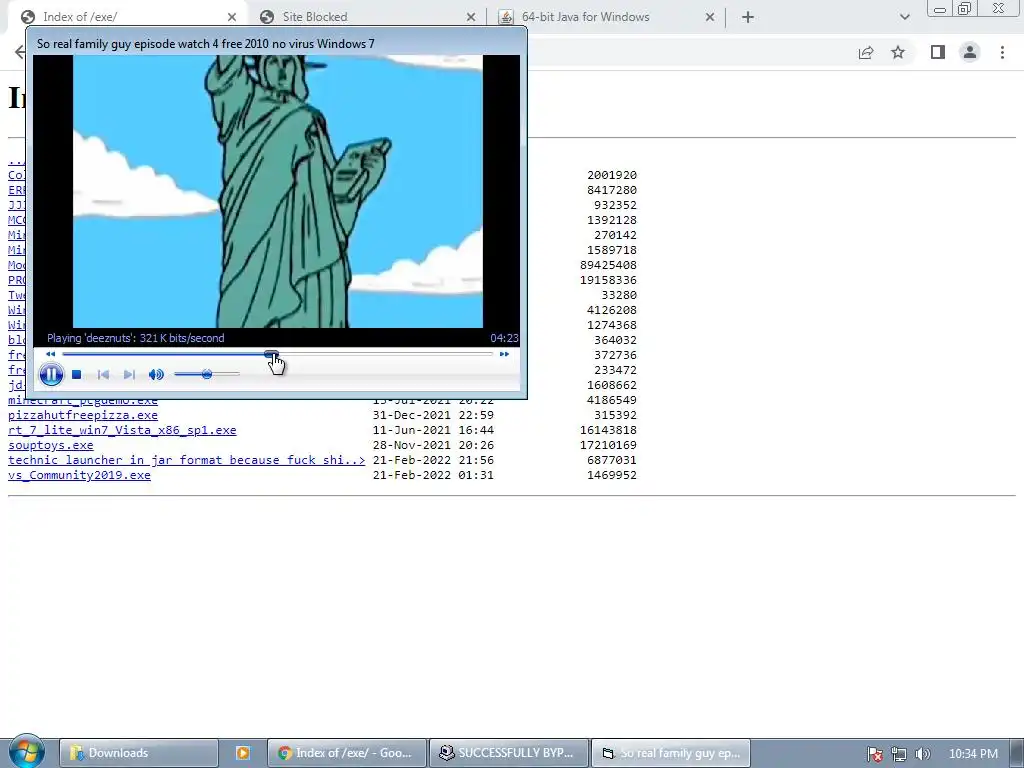Toggle Chrome side panel
The image size is (1024, 768).
pos(938,52)
